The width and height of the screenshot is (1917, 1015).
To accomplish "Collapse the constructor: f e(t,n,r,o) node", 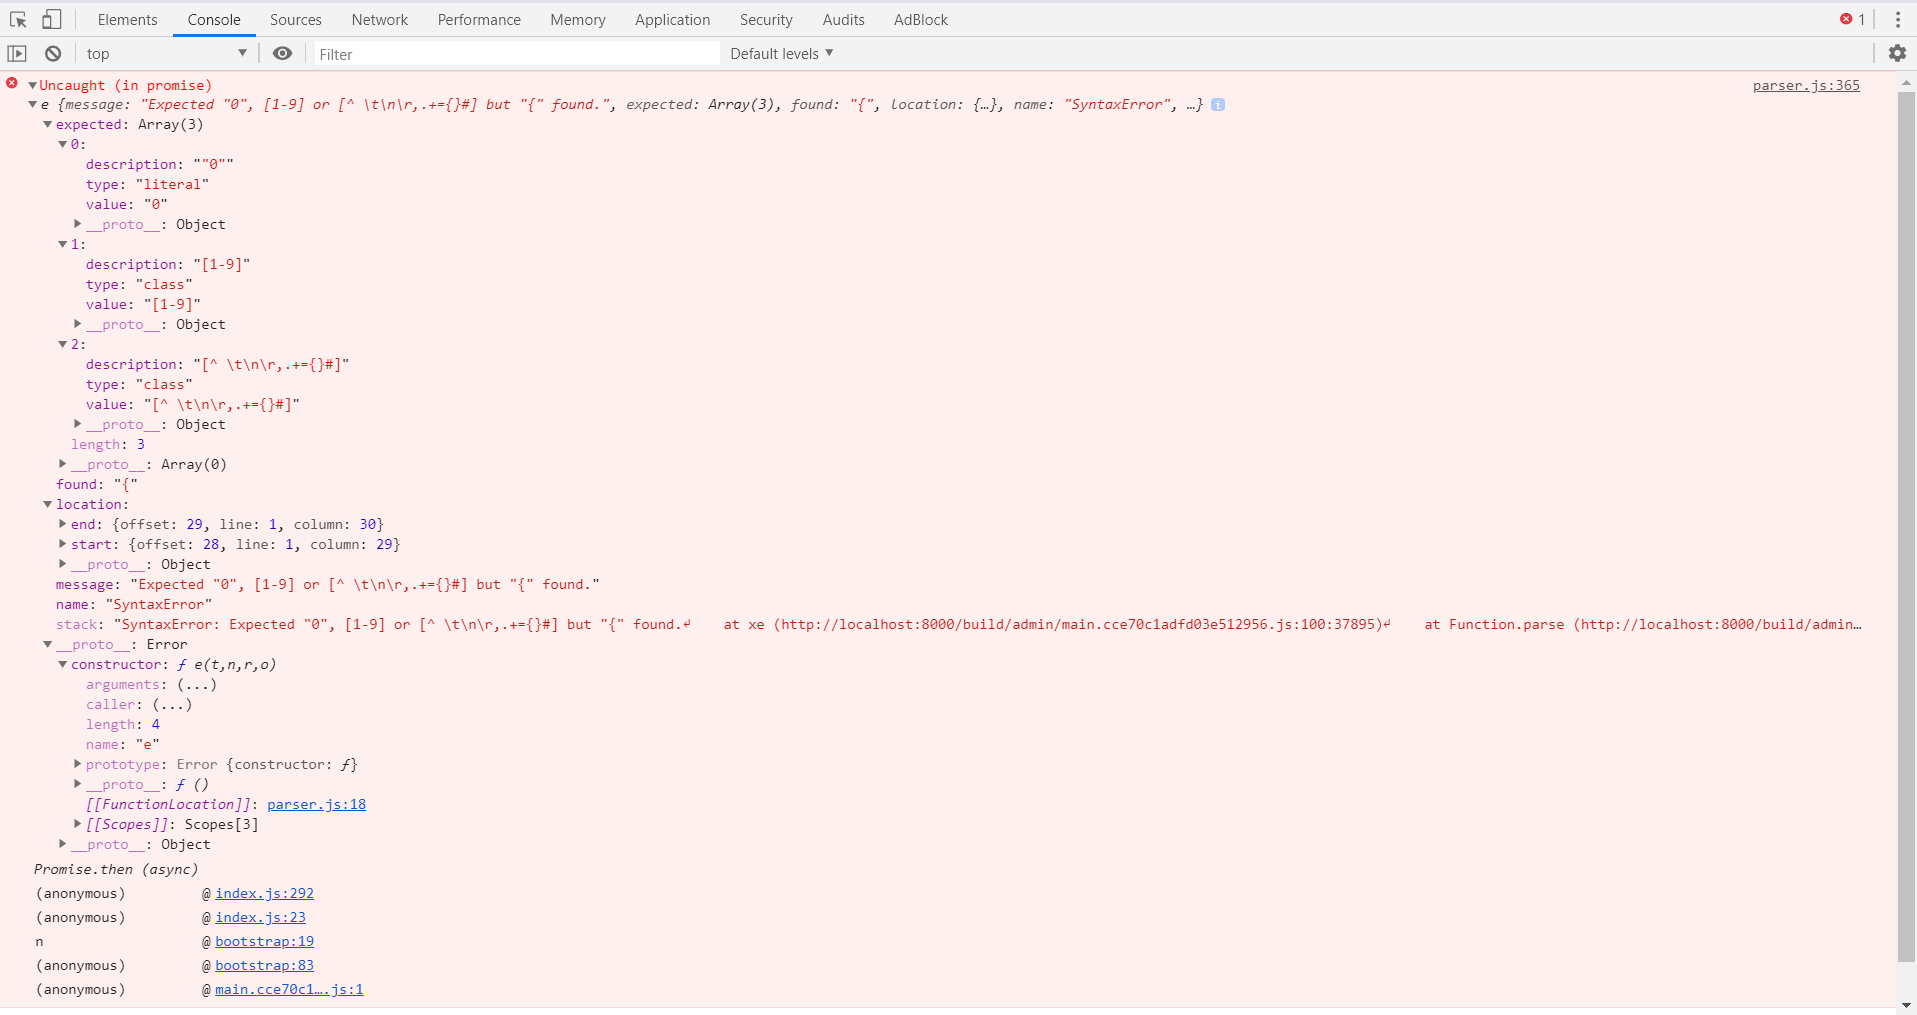I will tap(62, 664).
